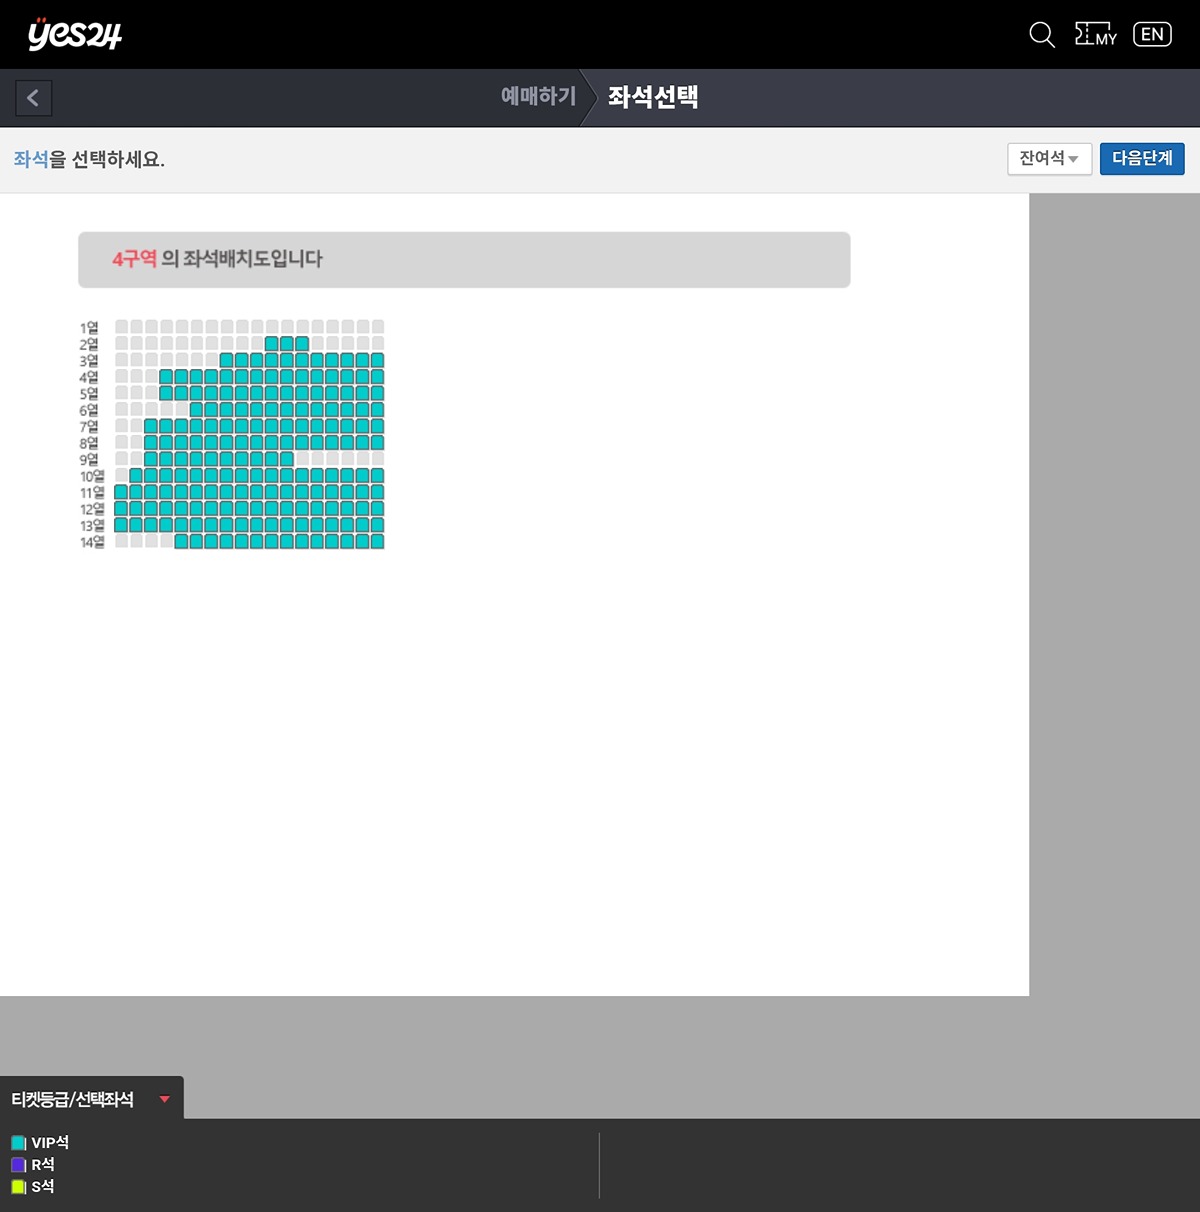
Task: Click the VIP석 teal color swatch
Action: coord(18,1143)
